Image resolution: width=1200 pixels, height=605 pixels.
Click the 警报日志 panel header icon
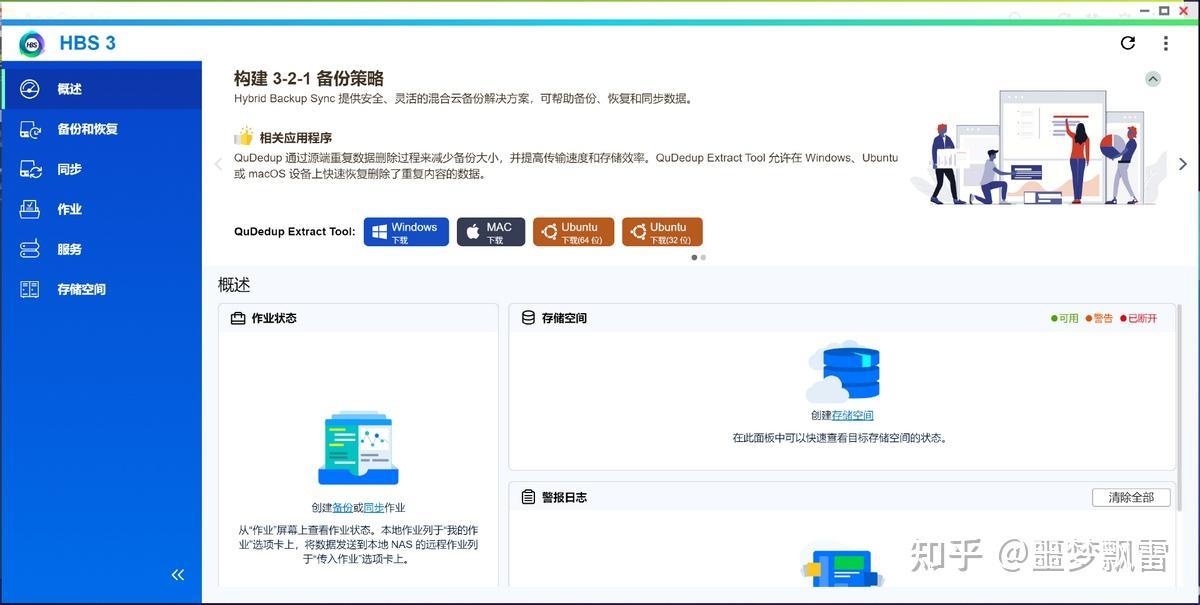pos(528,497)
